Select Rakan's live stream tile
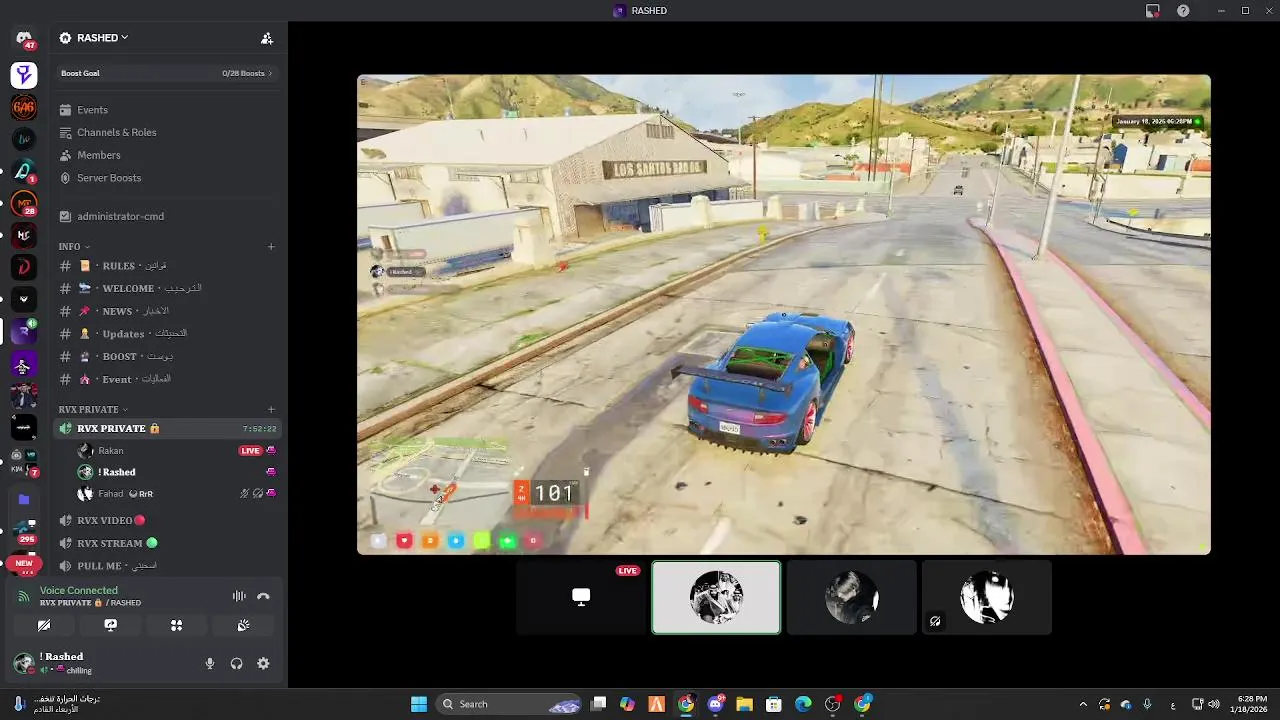 [x=581, y=597]
